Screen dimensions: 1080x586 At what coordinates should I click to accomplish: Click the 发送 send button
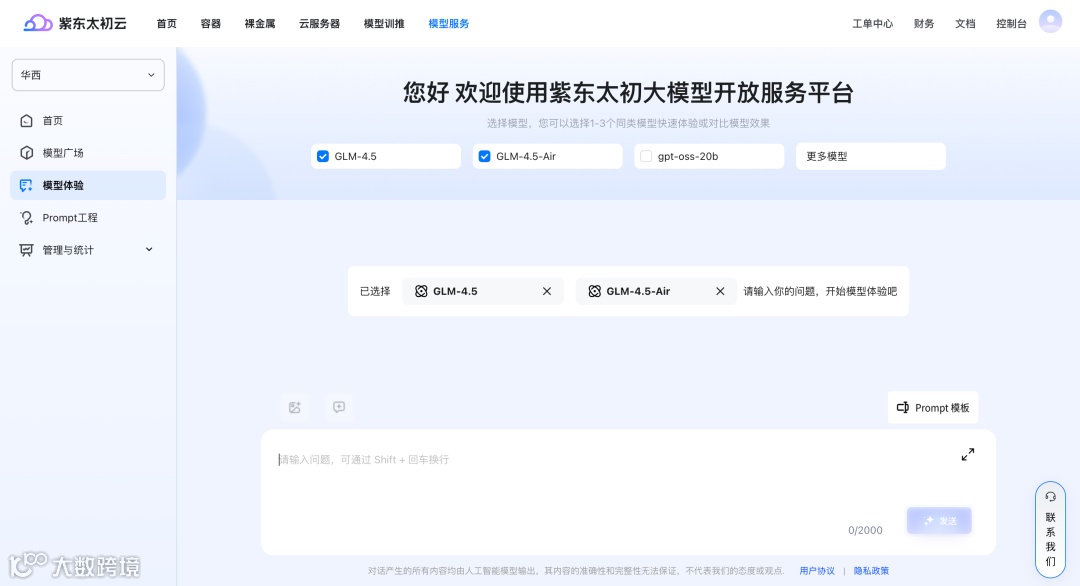coord(939,521)
